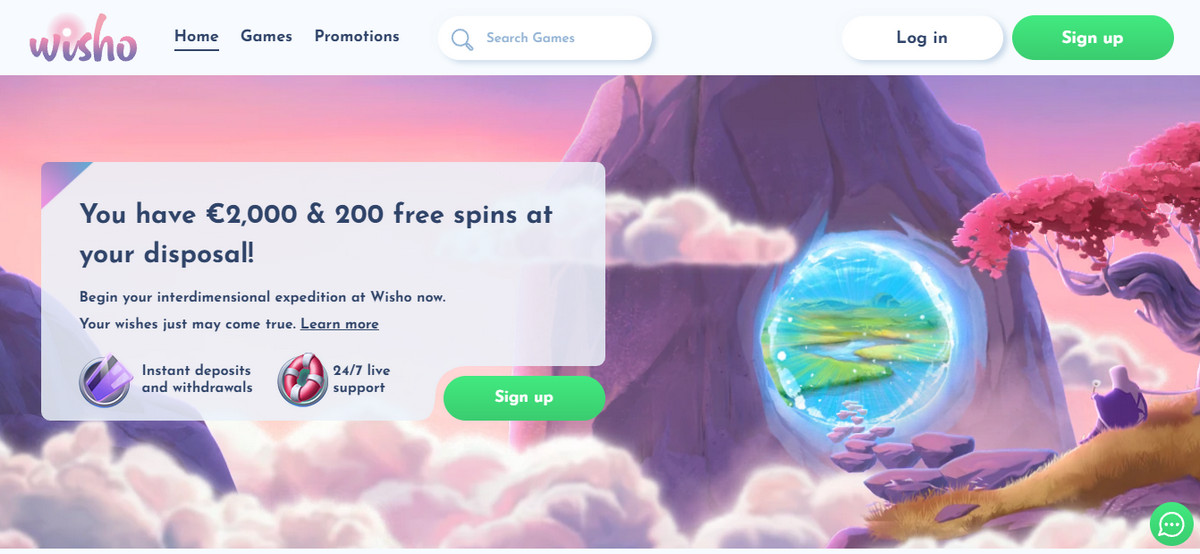Click the Log in button
1200x554 pixels.
pos(922,38)
